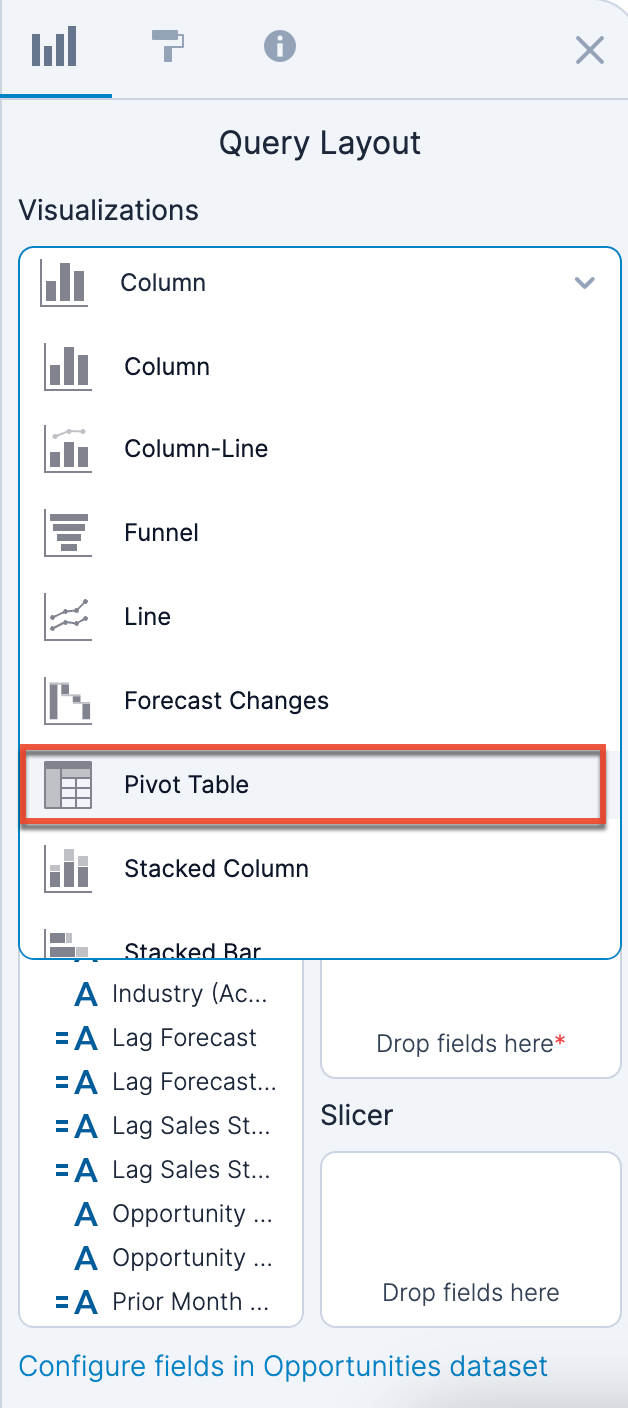Collapse the Visualizations dropdown chevron
The image size is (628, 1408).
coord(585,283)
